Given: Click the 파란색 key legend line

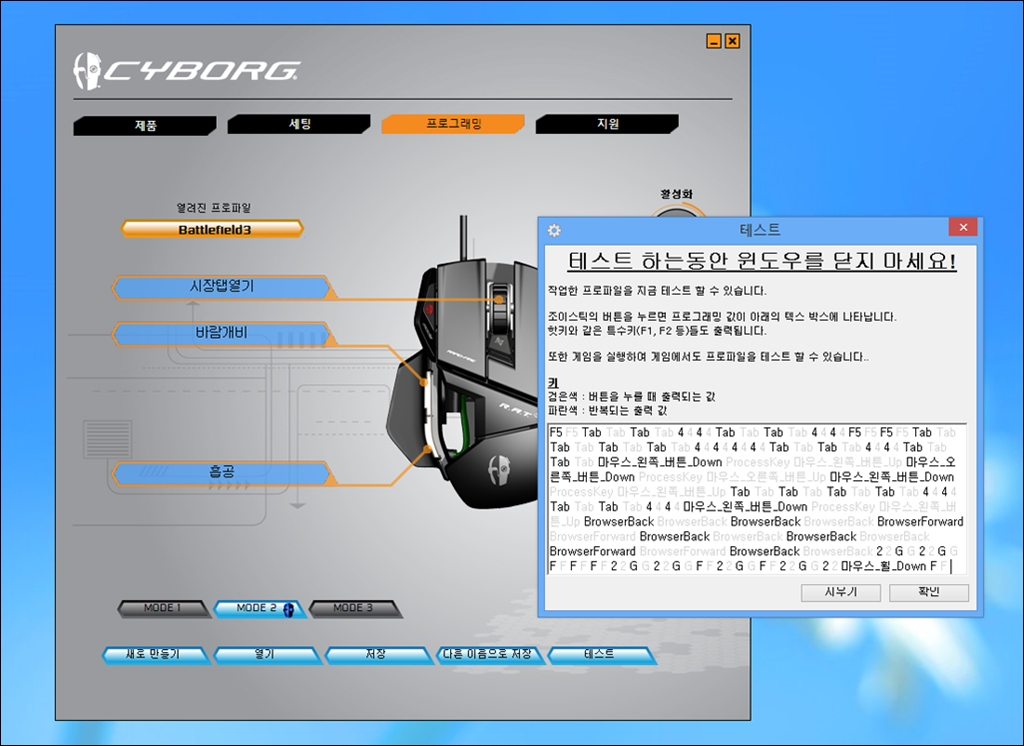Looking at the screenshot, I should click(608, 411).
